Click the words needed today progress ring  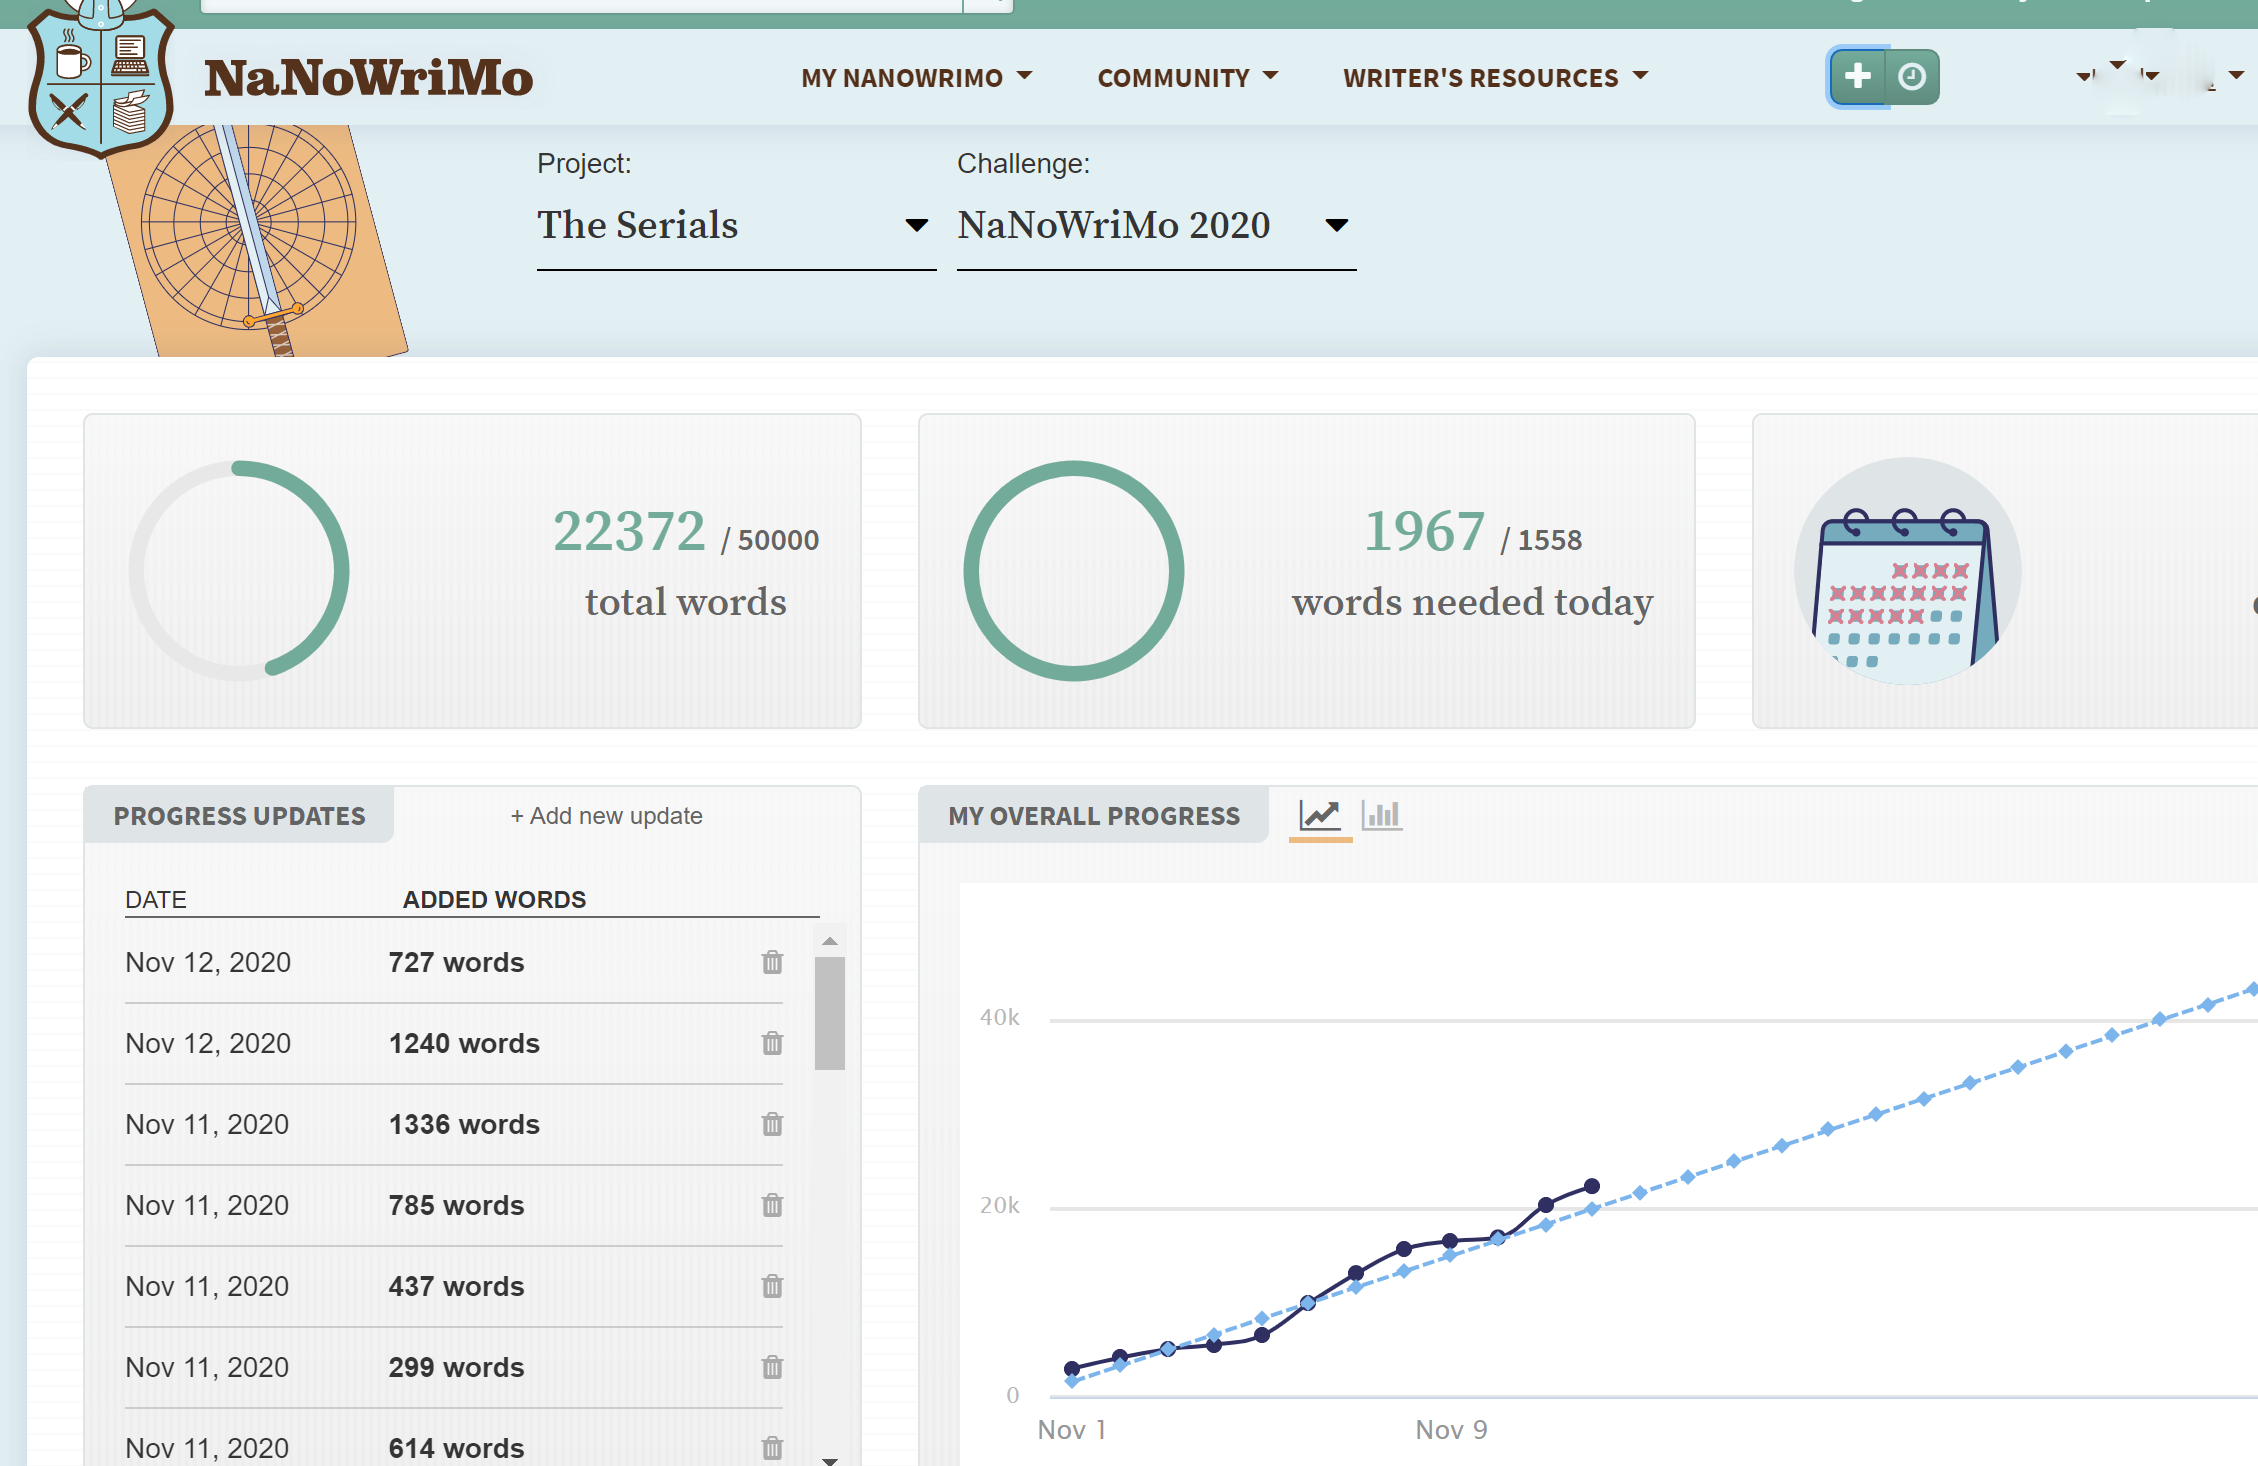tap(1074, 571)
